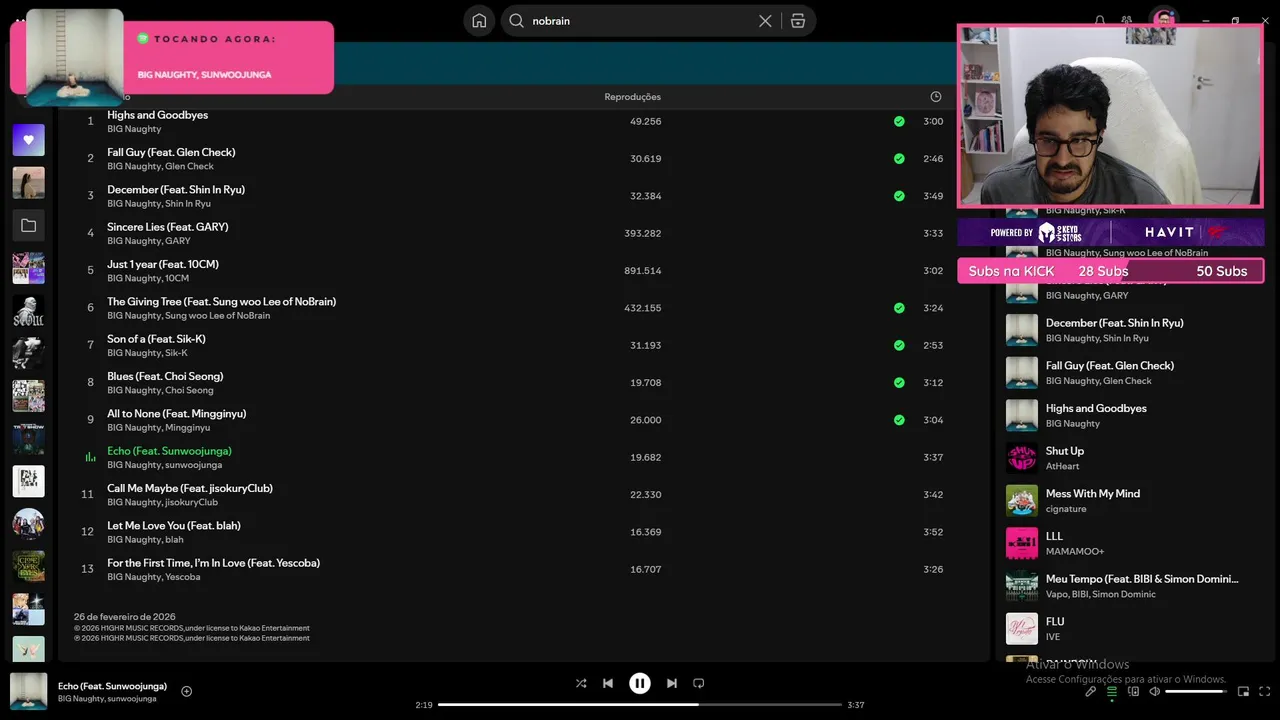Image resolution: width=1280 pixels, height=720 pixels.
Task: Toggle saved checkmark for Highs and Goodbyes
Action: pos(899,121)
